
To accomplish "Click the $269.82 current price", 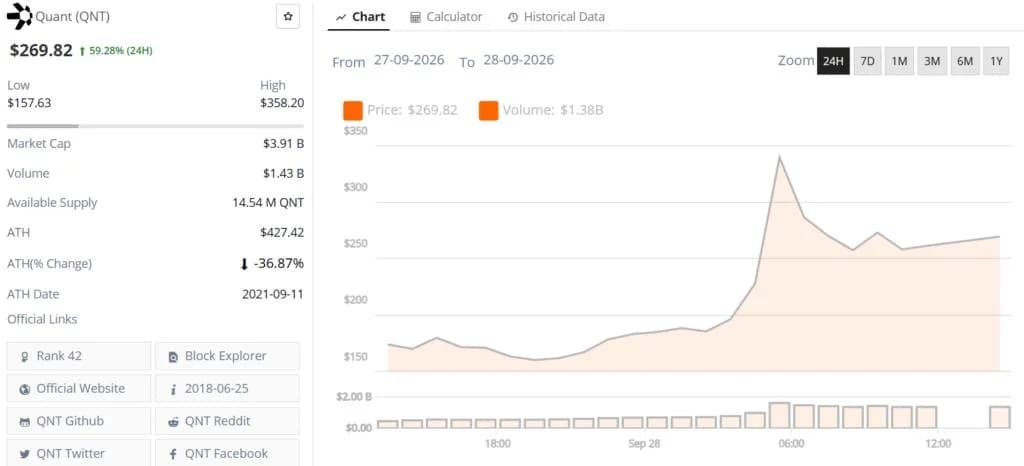I will click(x=40, y=50).
